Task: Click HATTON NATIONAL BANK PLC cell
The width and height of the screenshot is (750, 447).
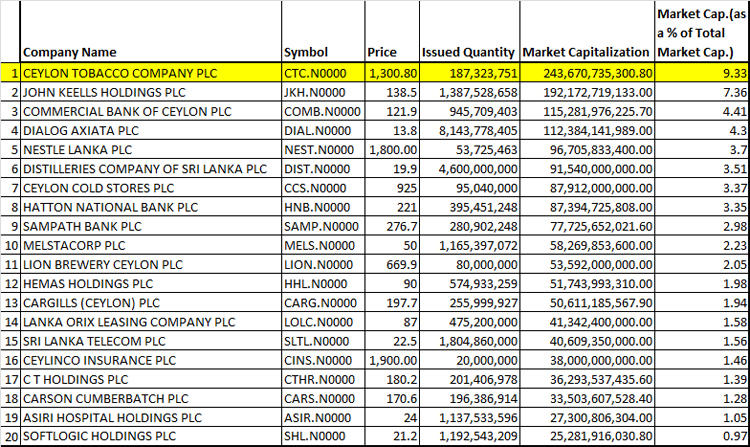Action: pyautogui.click(x=151, y=207)
